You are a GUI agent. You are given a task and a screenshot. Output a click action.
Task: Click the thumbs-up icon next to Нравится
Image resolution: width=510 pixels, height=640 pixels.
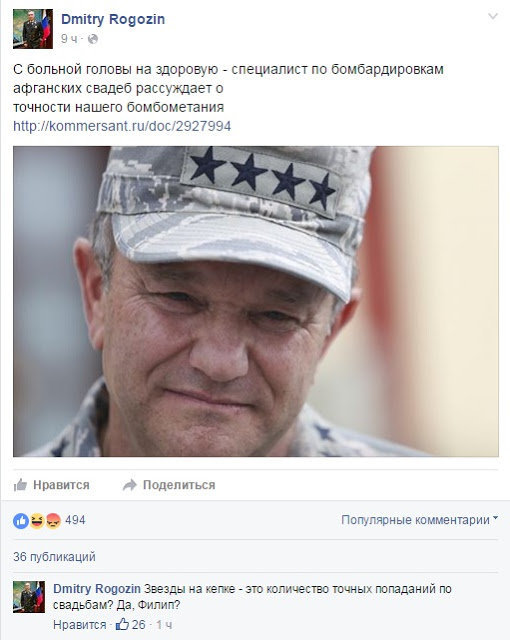click(x=20, y=484)
